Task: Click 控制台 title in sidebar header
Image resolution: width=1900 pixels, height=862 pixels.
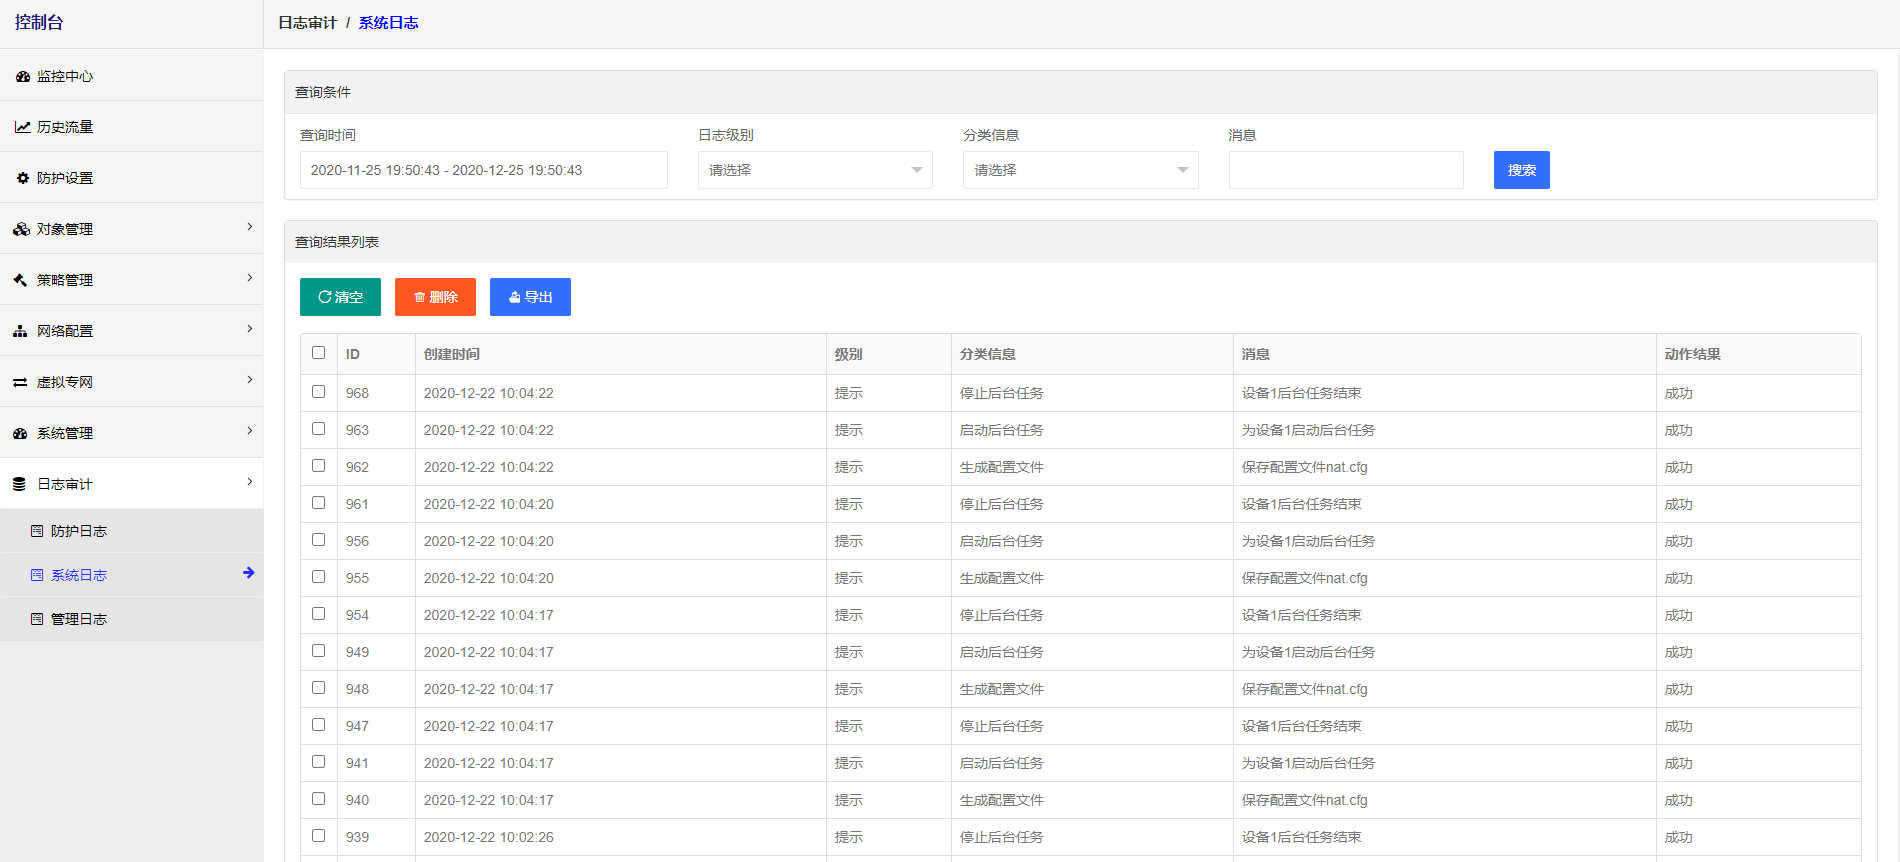Action: pyautogui.click(x=39, y=22)
